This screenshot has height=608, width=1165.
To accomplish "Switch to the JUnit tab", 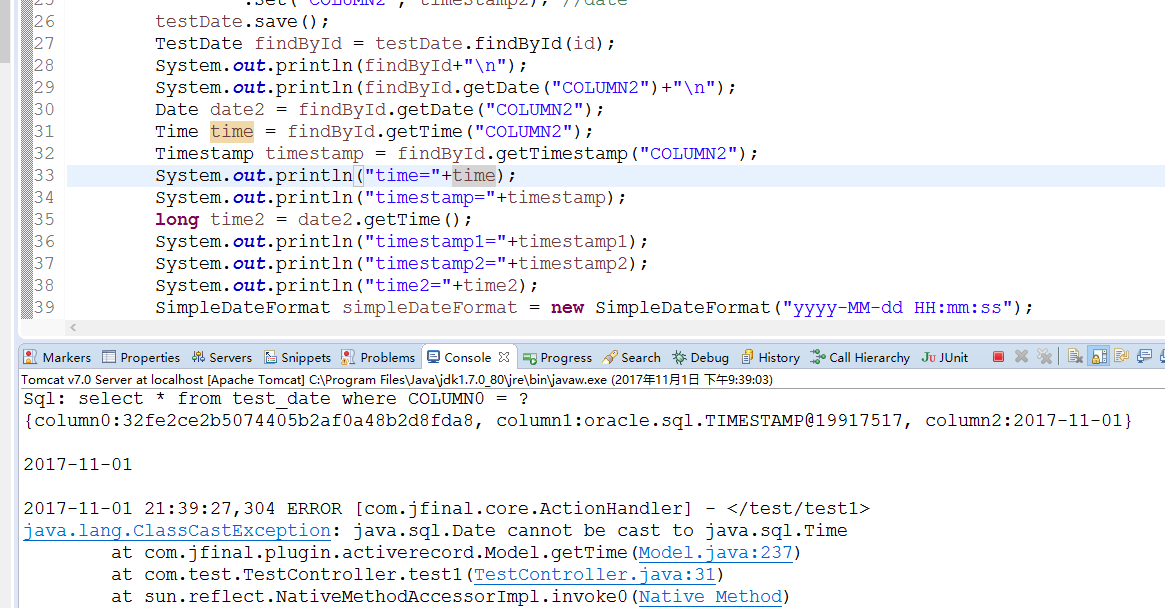I will coord(945,357).
